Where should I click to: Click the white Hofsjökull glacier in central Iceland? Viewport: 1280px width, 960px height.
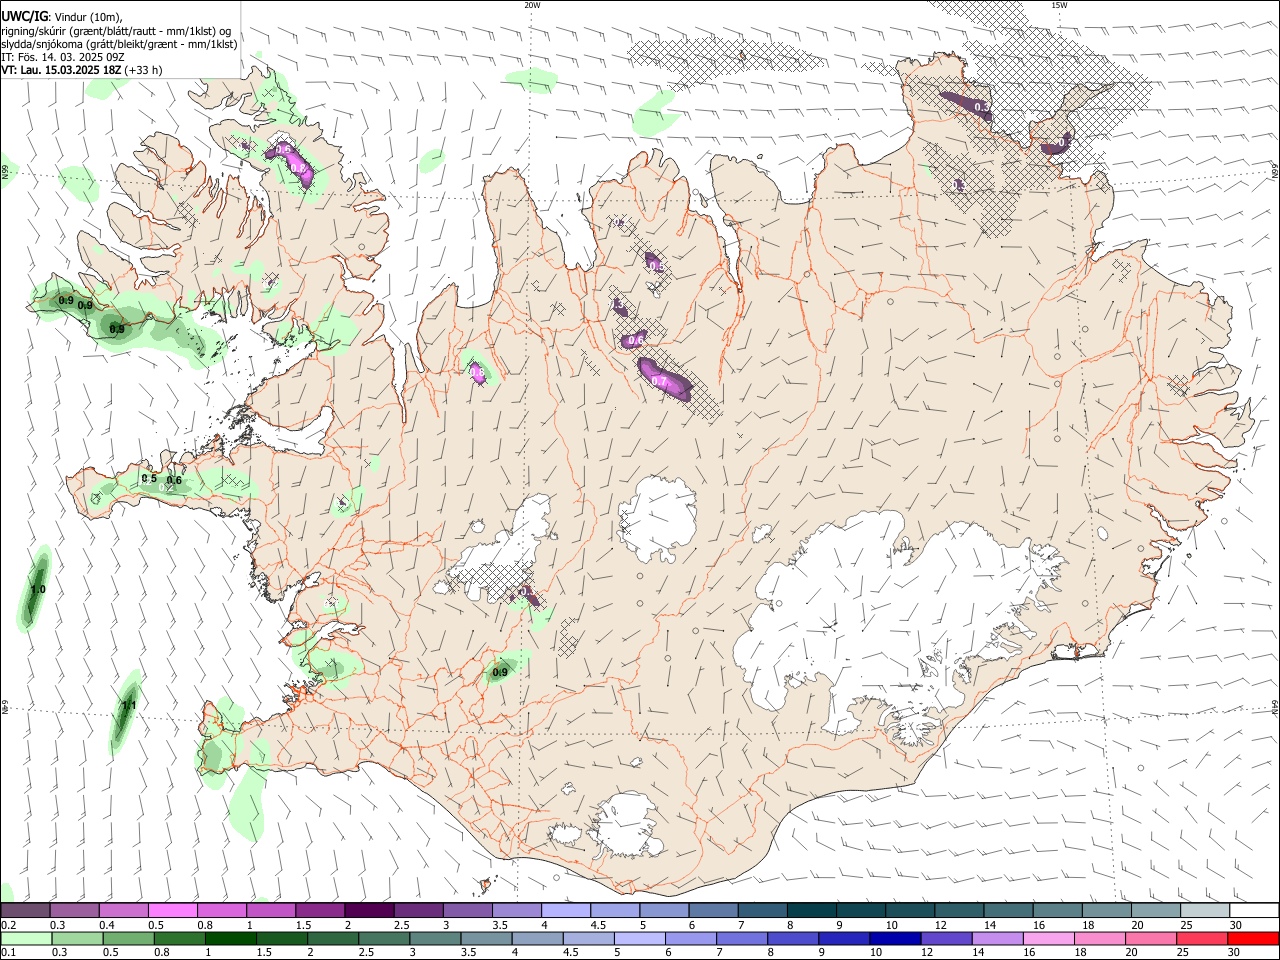(659, 518)
